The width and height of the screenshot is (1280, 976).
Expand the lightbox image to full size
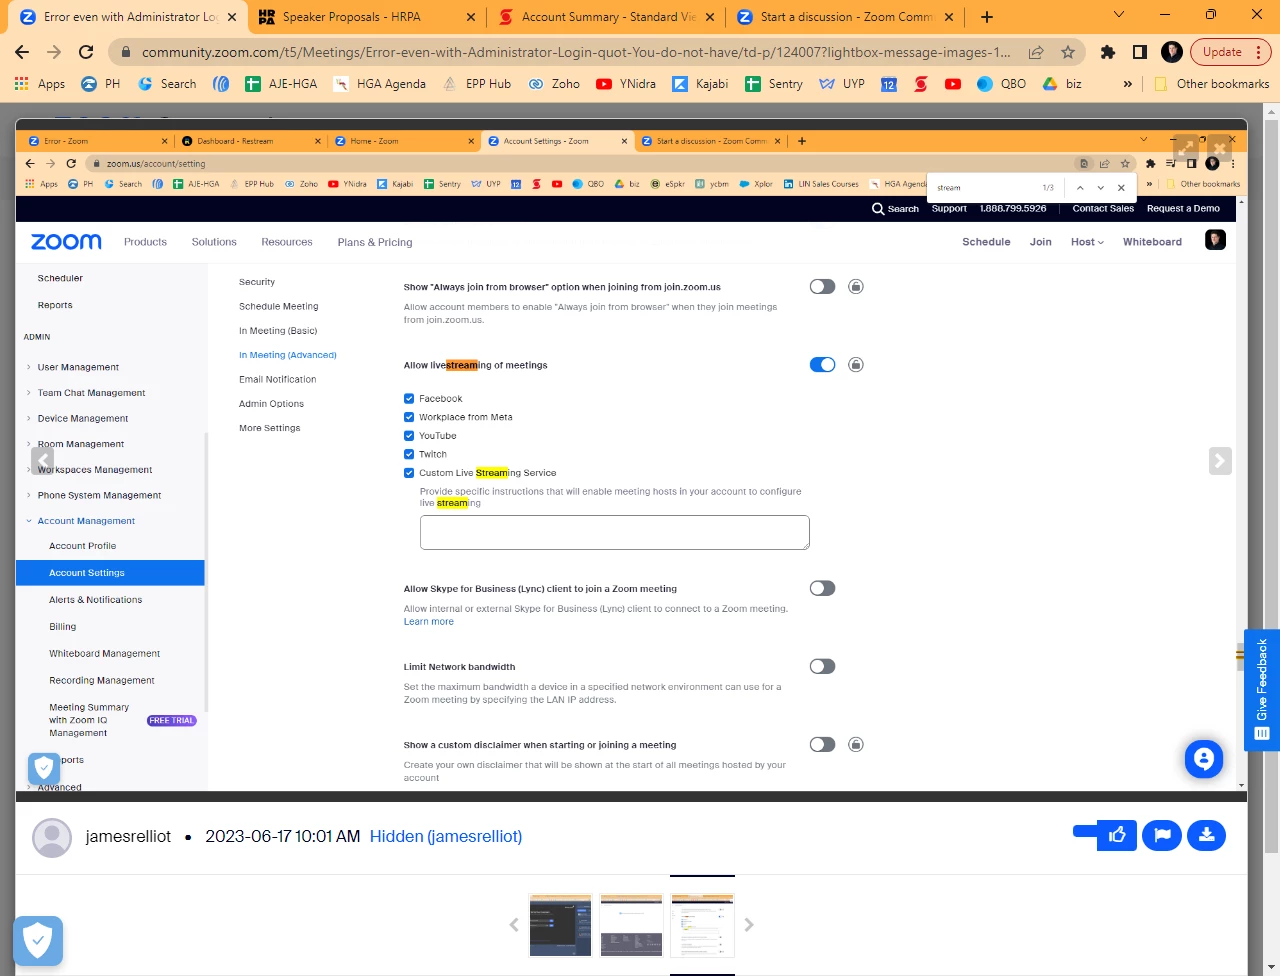pos(1186,148)
